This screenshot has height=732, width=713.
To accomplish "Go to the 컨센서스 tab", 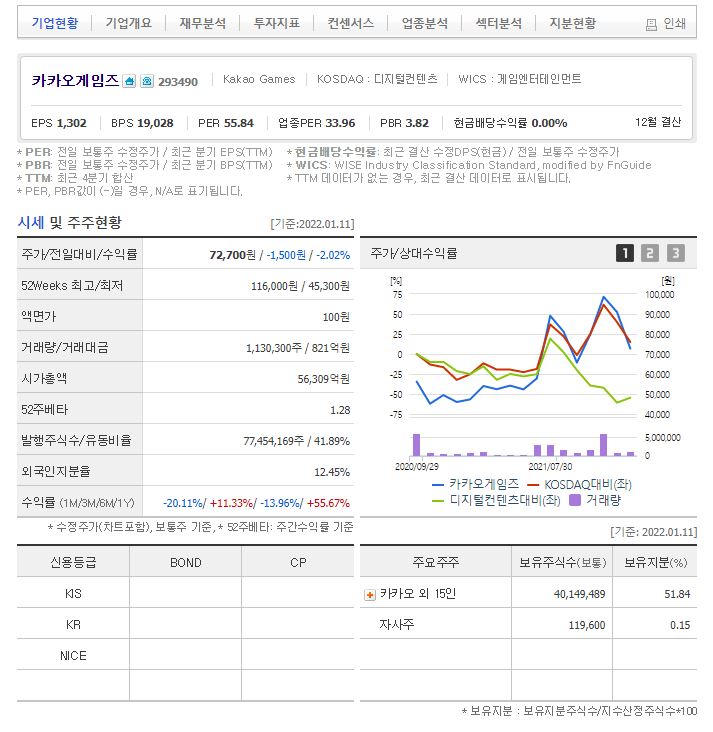I will pyautogui.click(x=351, y=23).
